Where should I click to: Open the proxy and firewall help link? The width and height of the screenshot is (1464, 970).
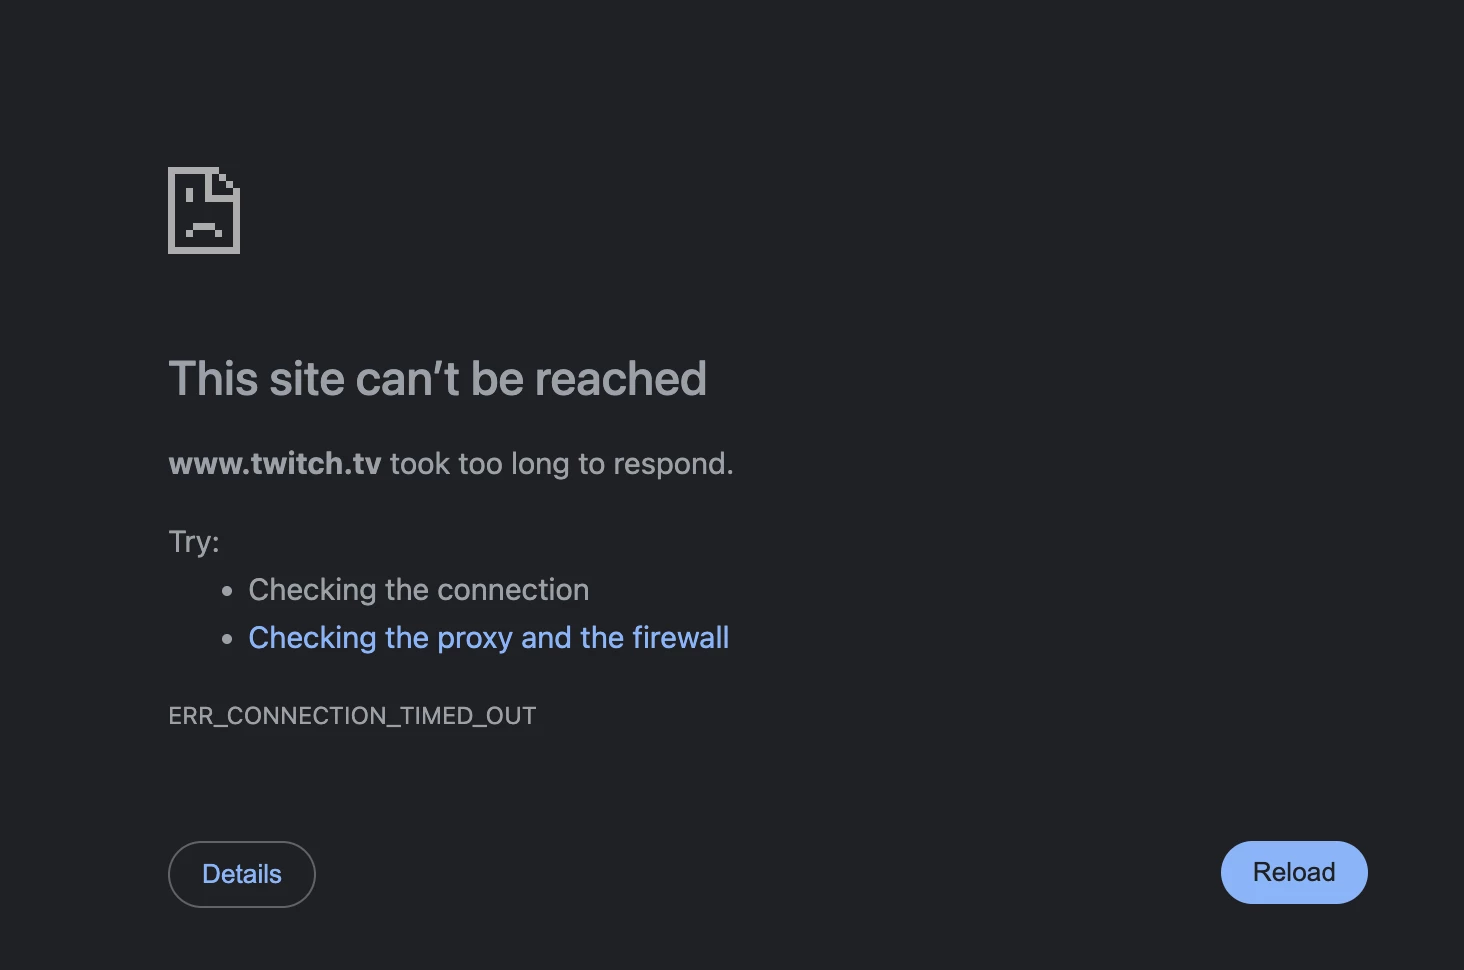488,638
